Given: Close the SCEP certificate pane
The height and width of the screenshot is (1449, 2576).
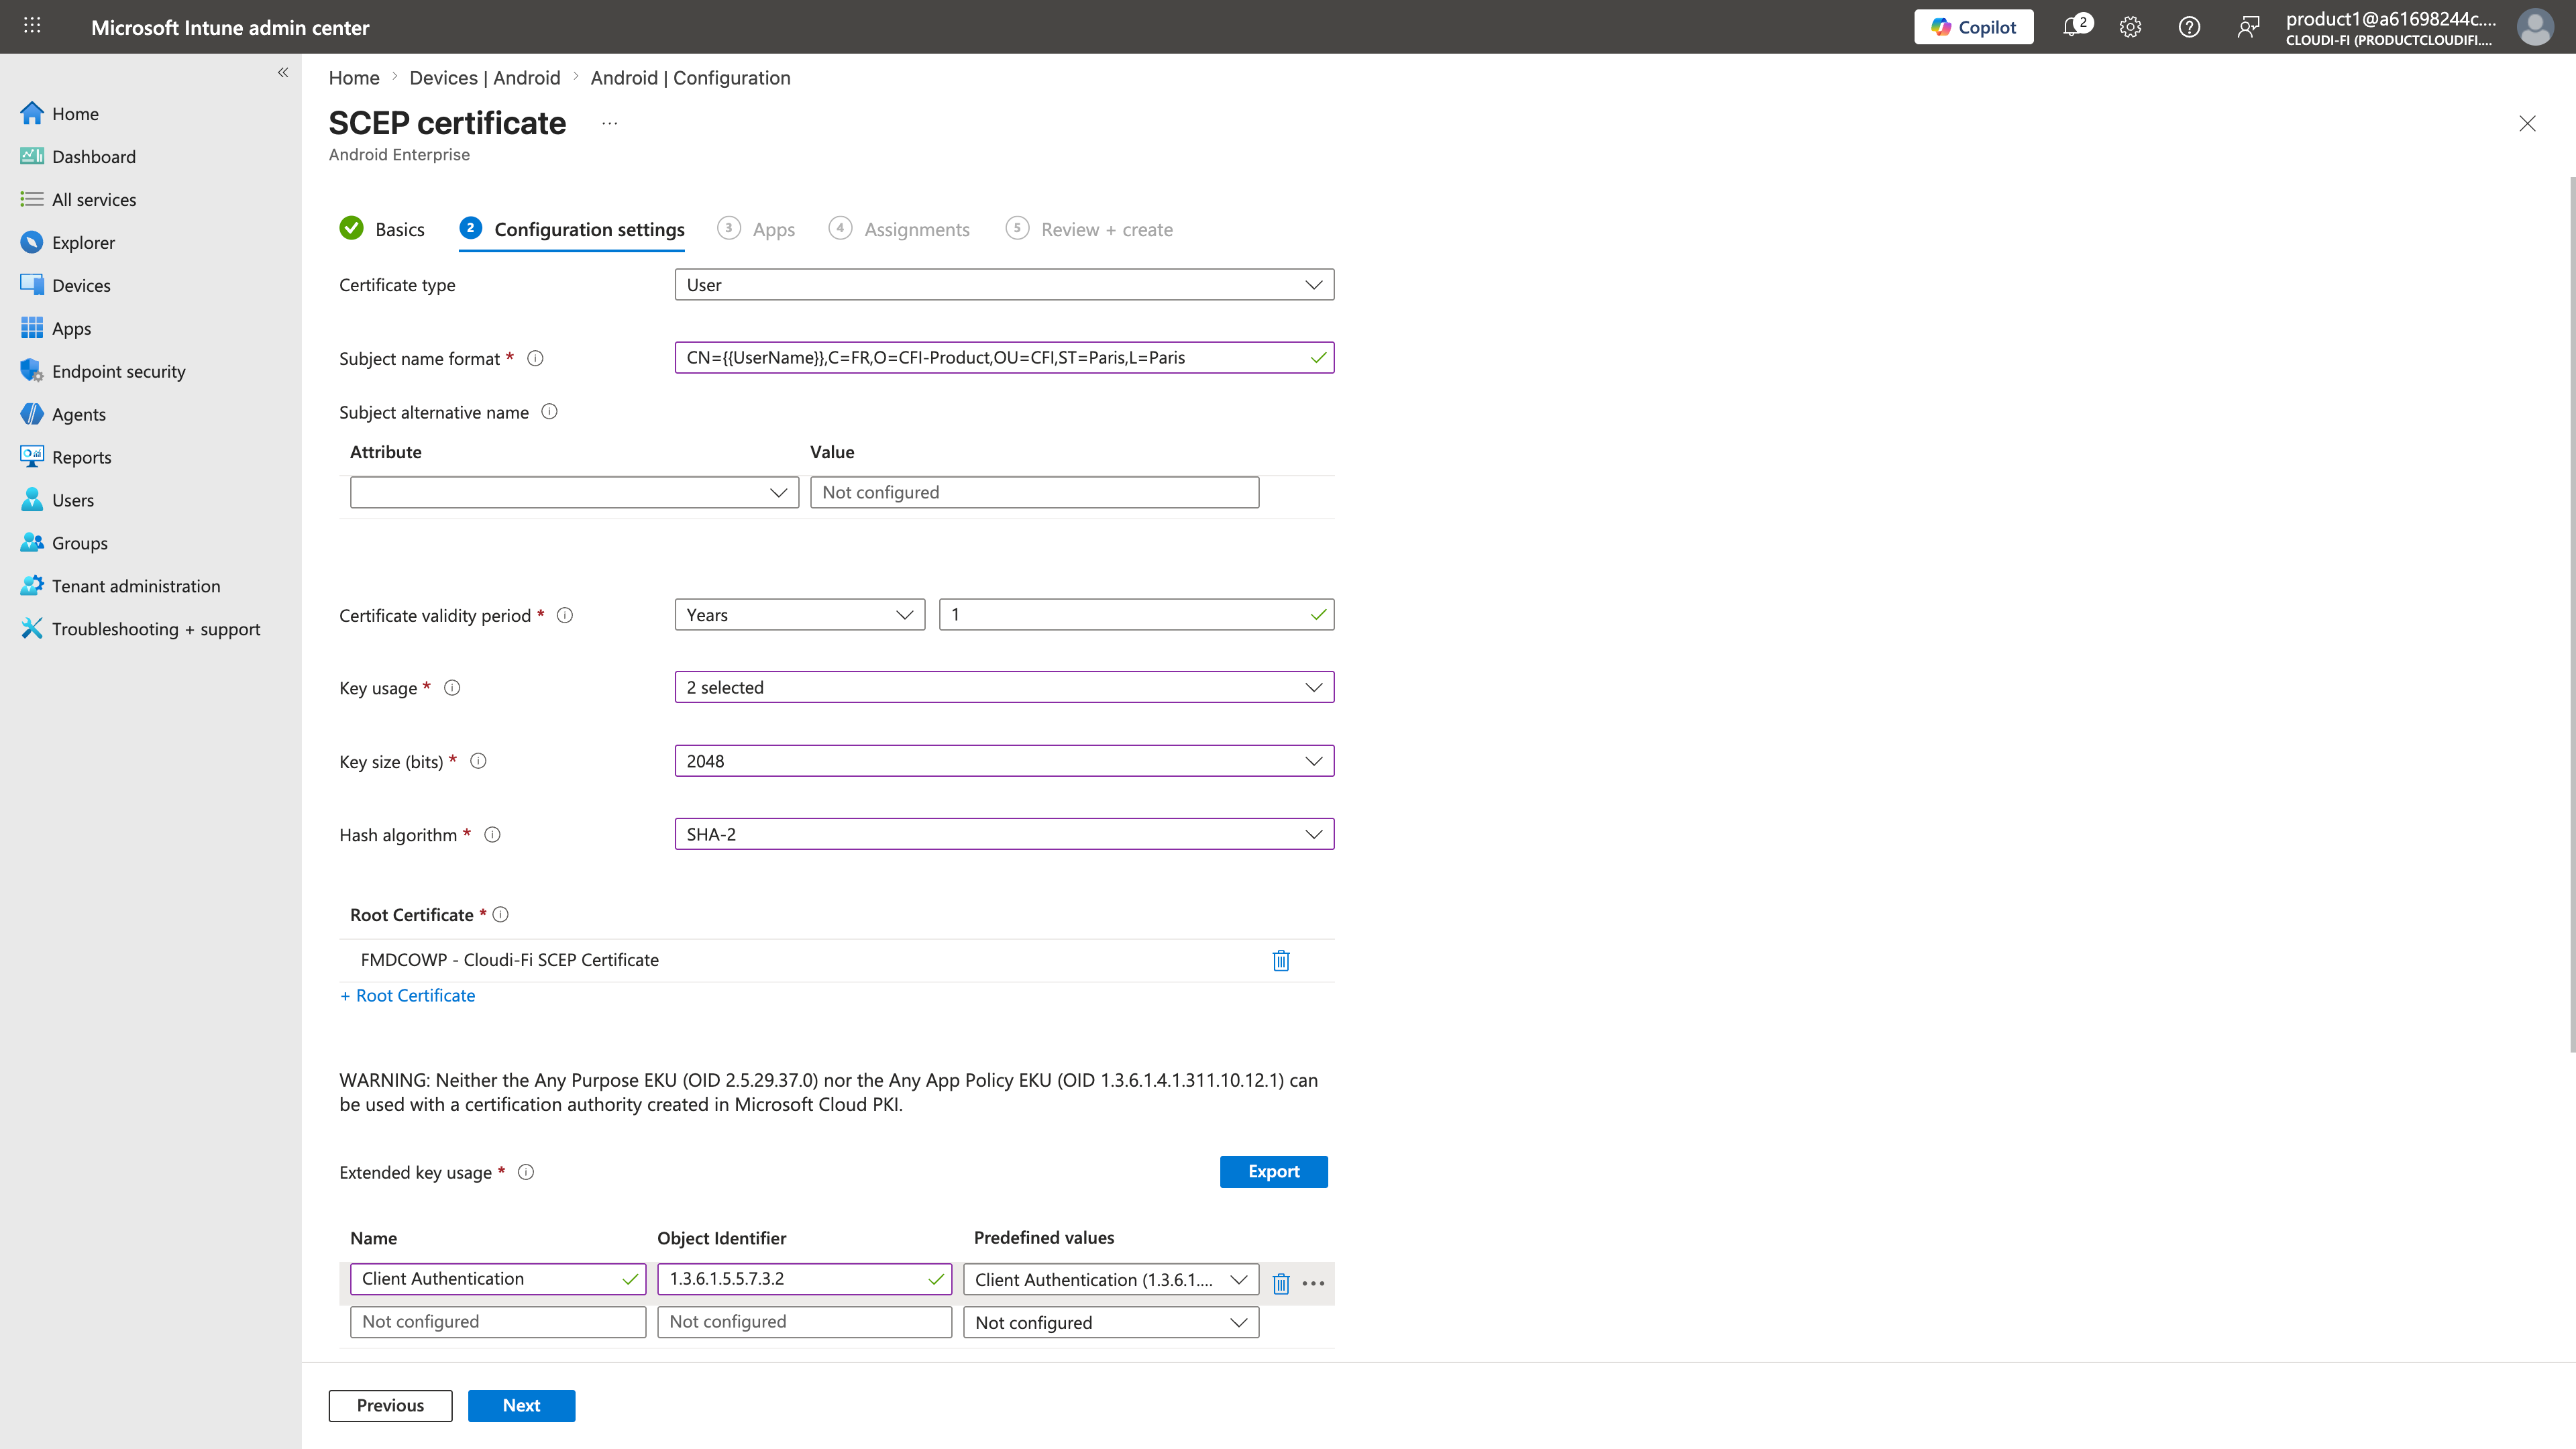Looking at the screenshot, I should click(2527, 123).
